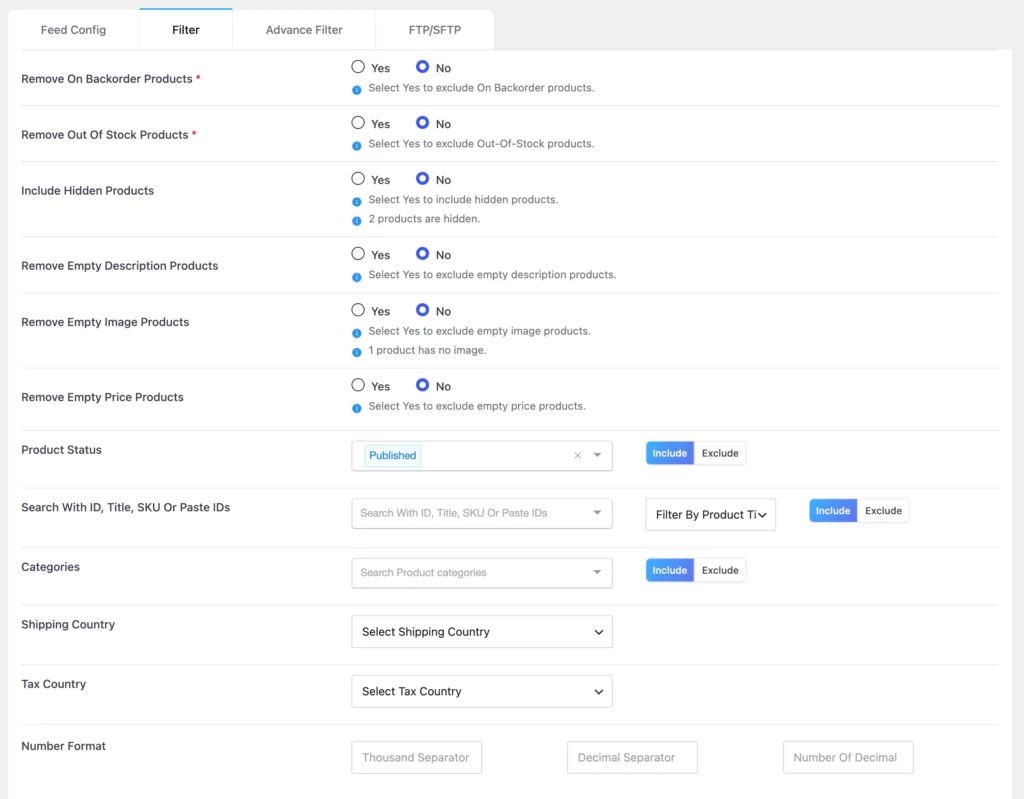
Task: Click Thousand Separator input field
Action: 416,757
